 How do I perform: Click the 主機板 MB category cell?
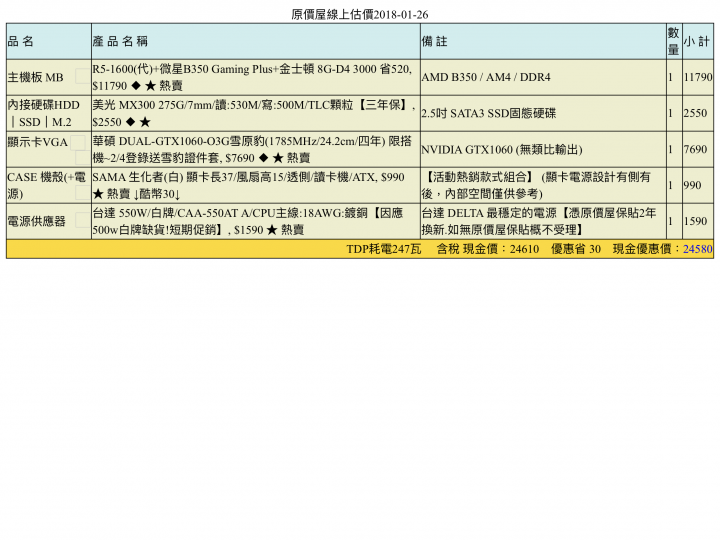click(49, 77)
